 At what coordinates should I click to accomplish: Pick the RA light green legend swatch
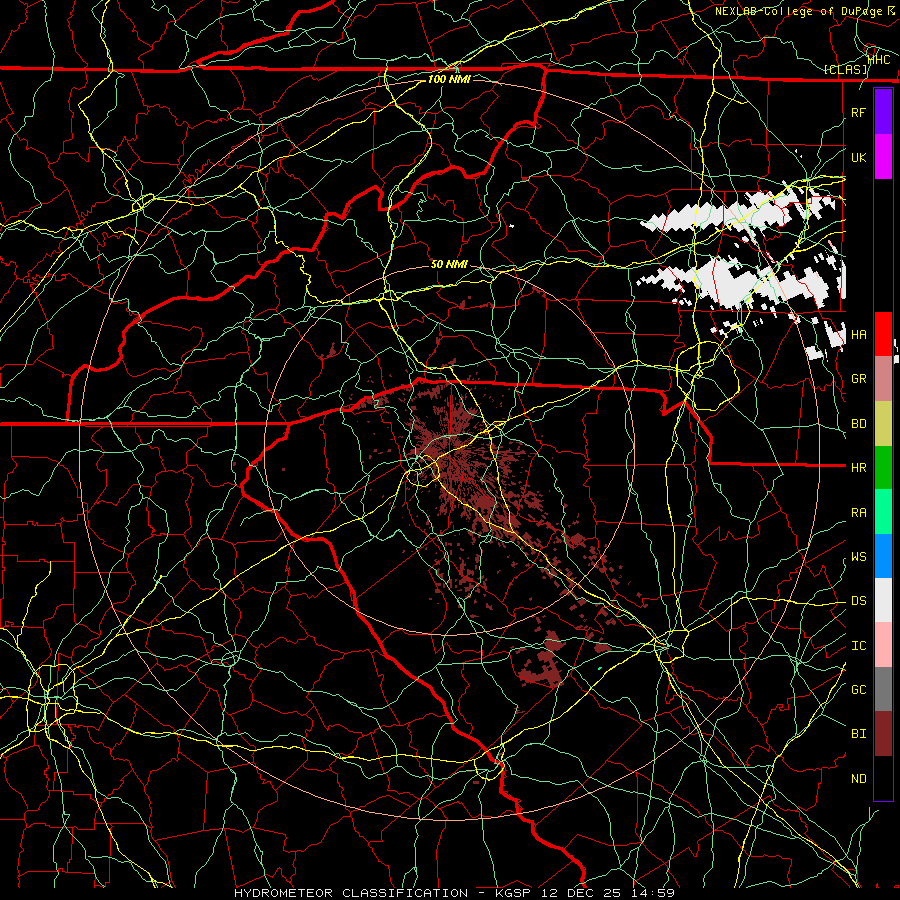[x=883, y=512]
